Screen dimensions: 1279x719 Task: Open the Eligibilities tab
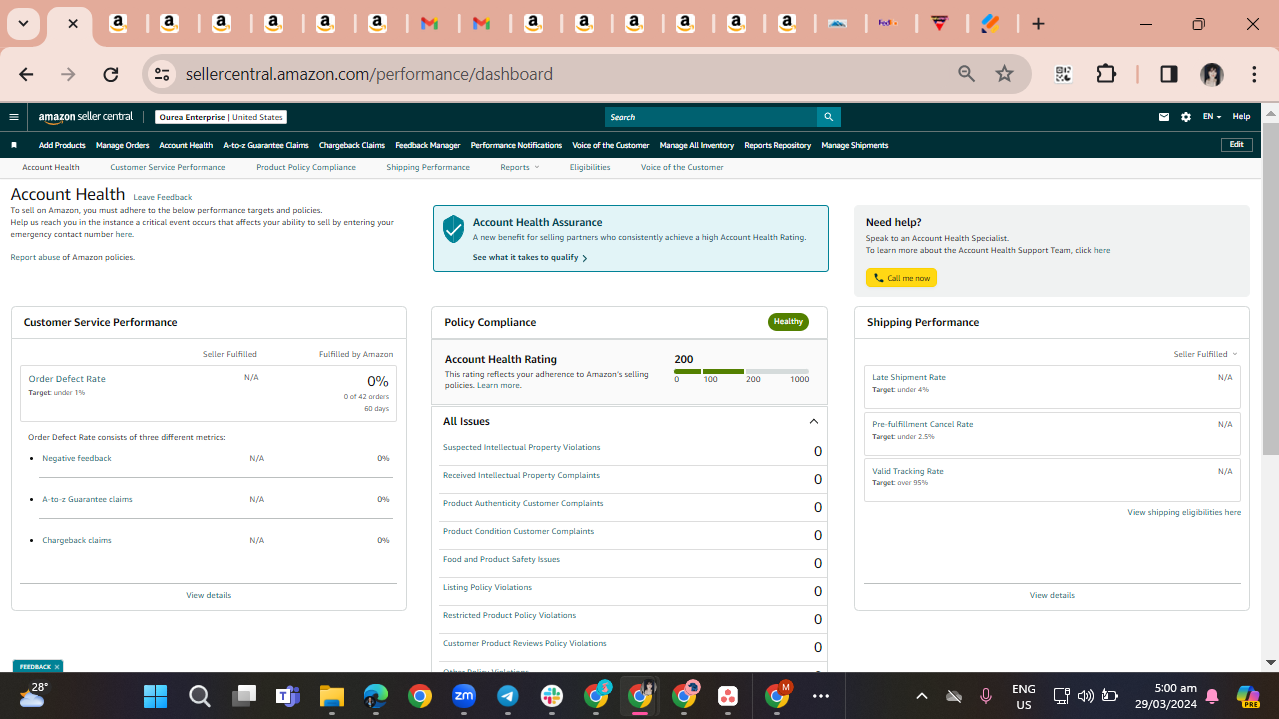pos(590,167)
